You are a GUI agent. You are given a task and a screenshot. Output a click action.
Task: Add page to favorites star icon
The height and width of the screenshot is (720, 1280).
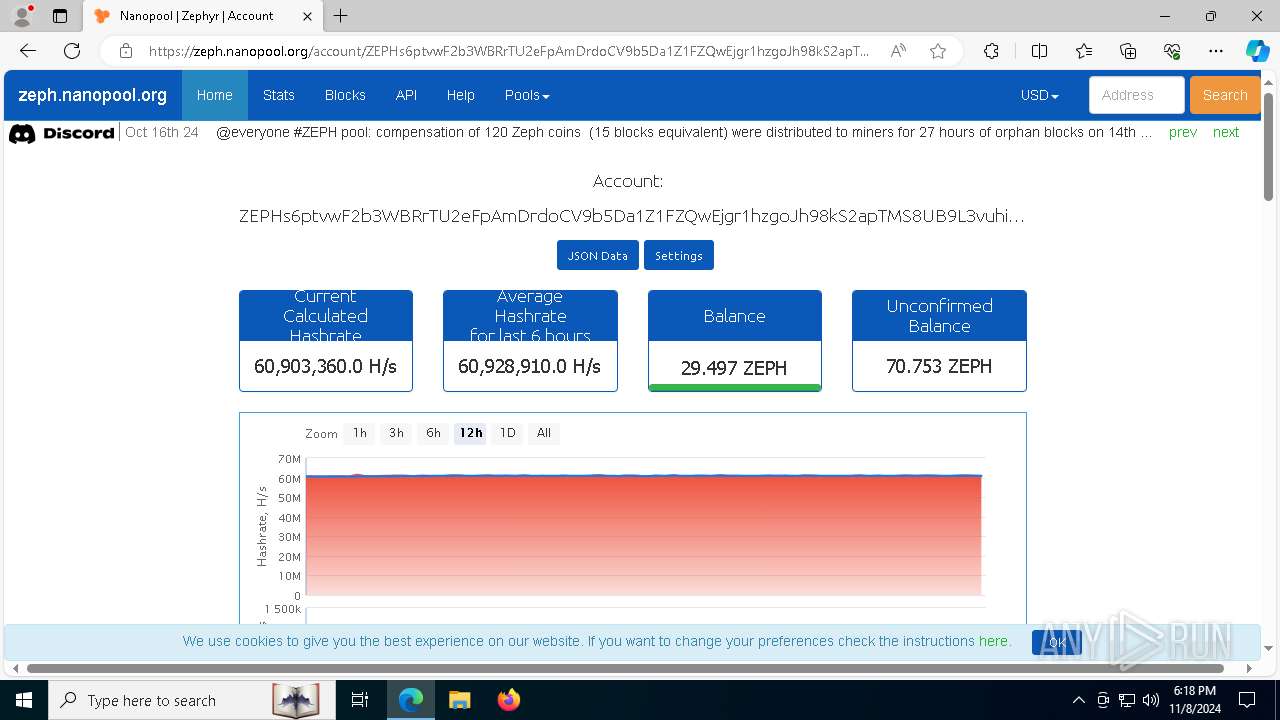(x=938, y=51)
